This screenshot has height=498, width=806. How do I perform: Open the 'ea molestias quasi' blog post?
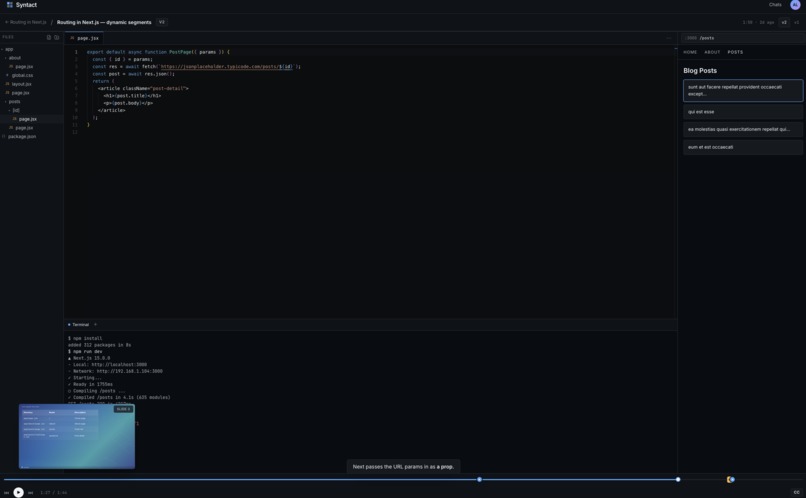(743, 130)
